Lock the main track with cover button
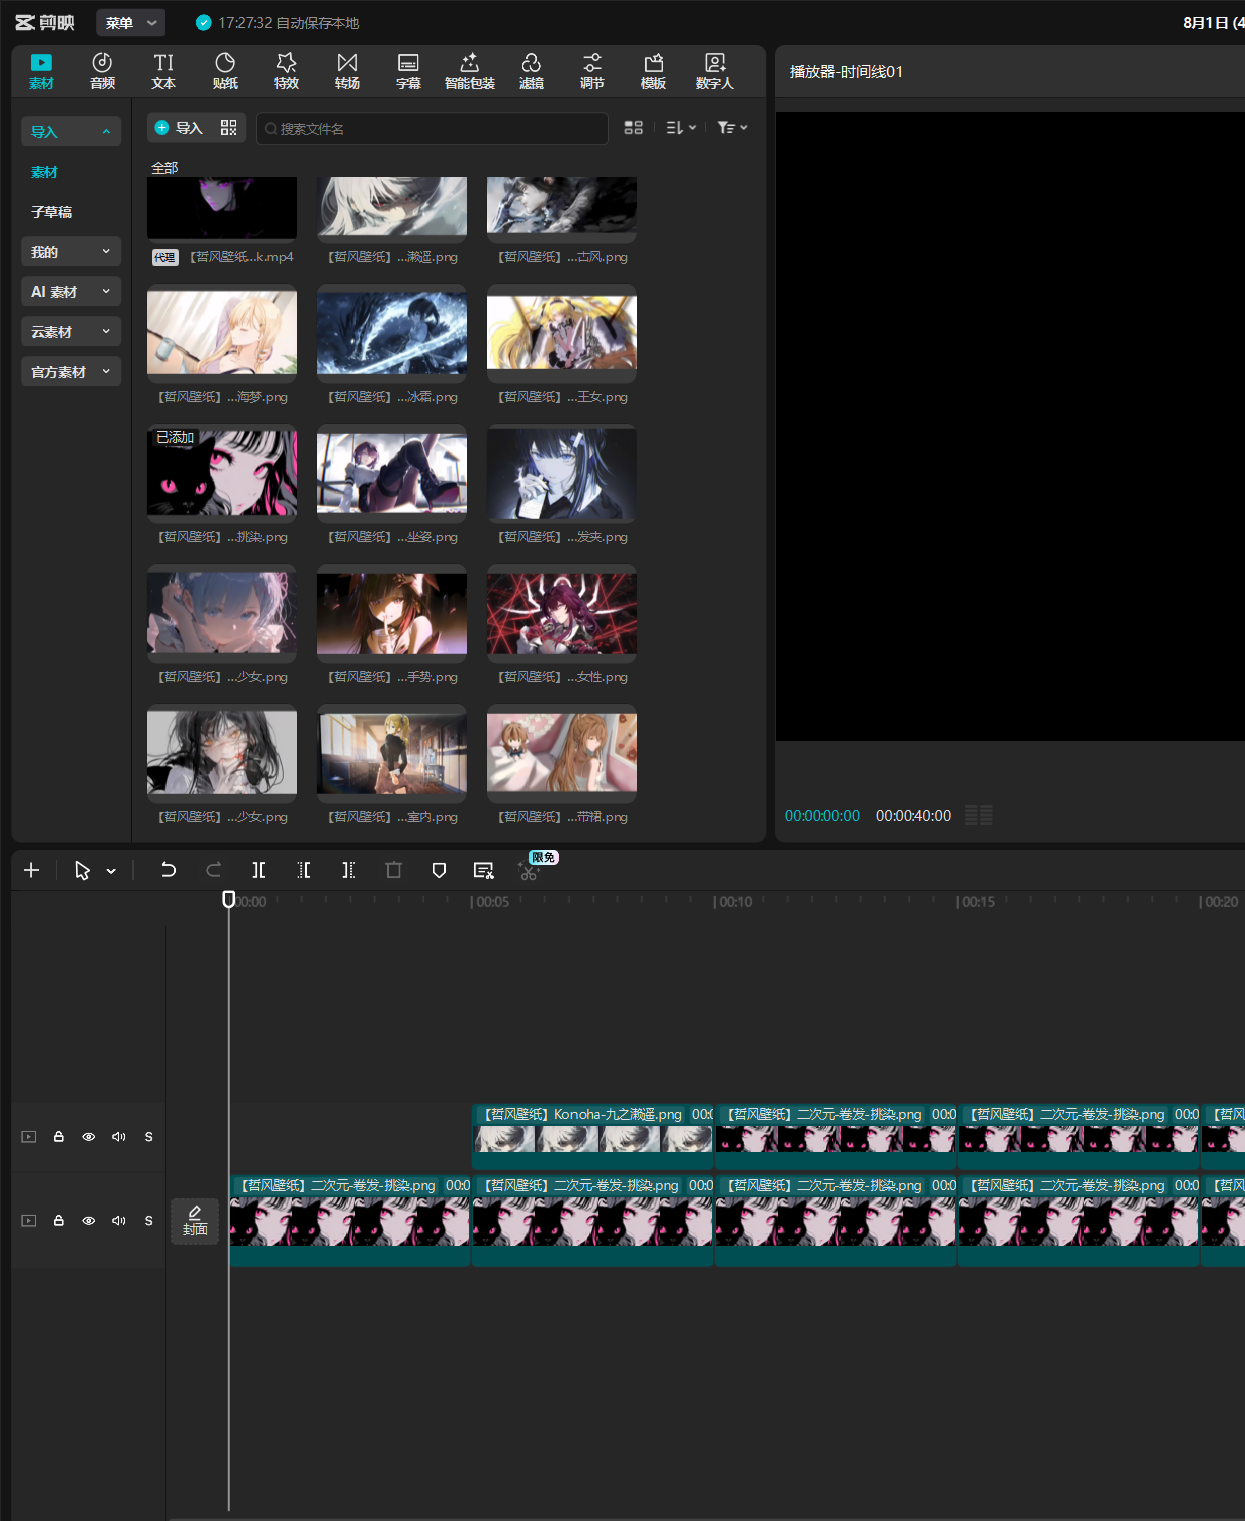 click(x=59, y=1221)
